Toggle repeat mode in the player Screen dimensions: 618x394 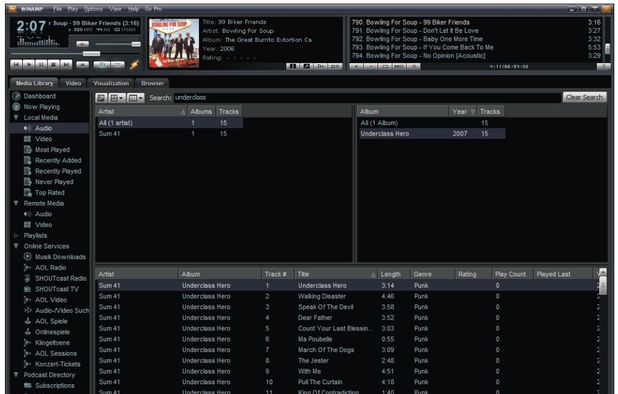click(x=117, y=65)
